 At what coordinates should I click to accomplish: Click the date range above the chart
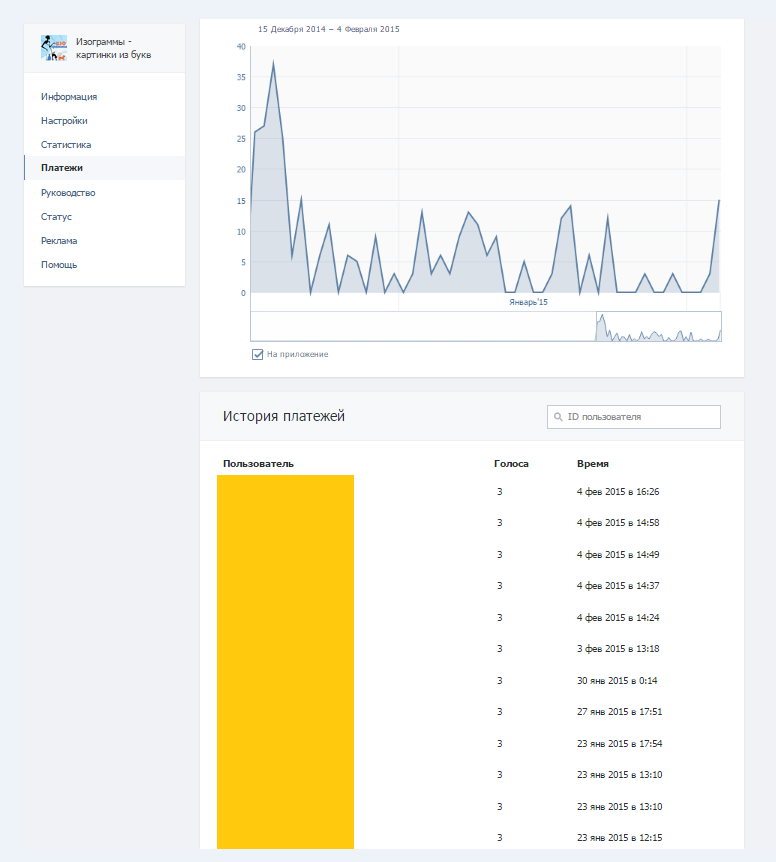tap(328, 29)
